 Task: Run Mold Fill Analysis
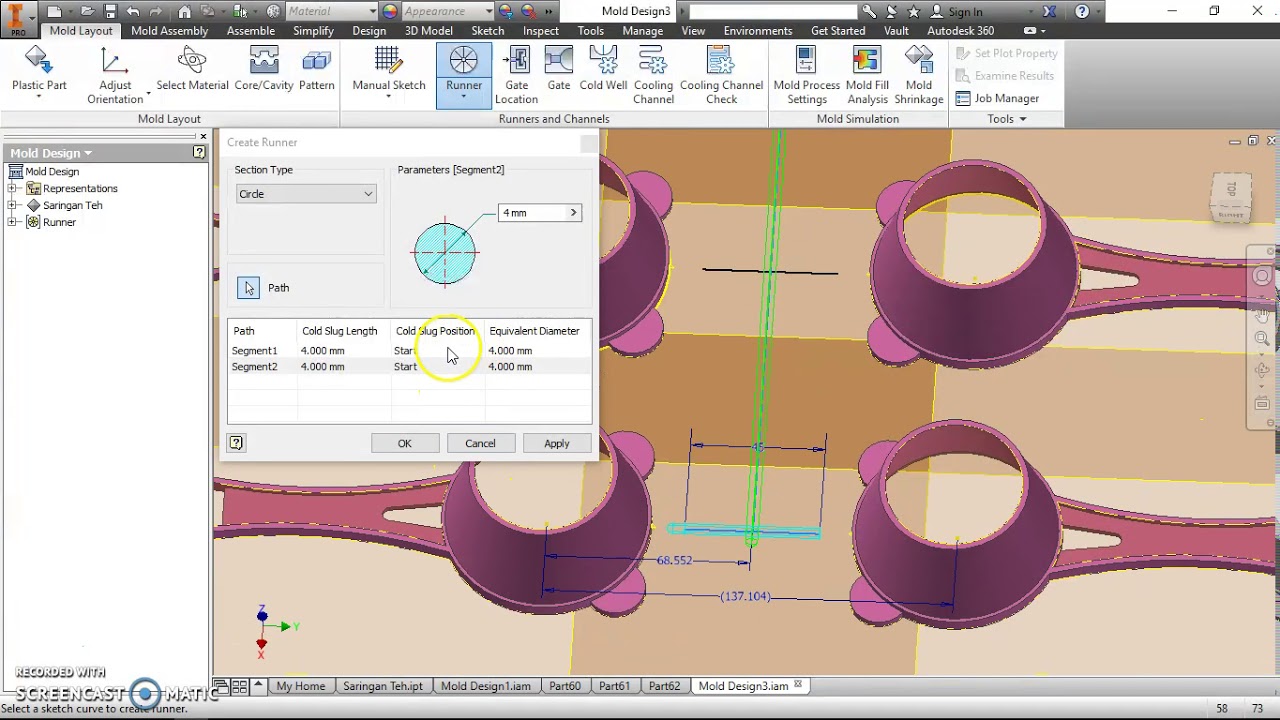(x=867, y=76)
